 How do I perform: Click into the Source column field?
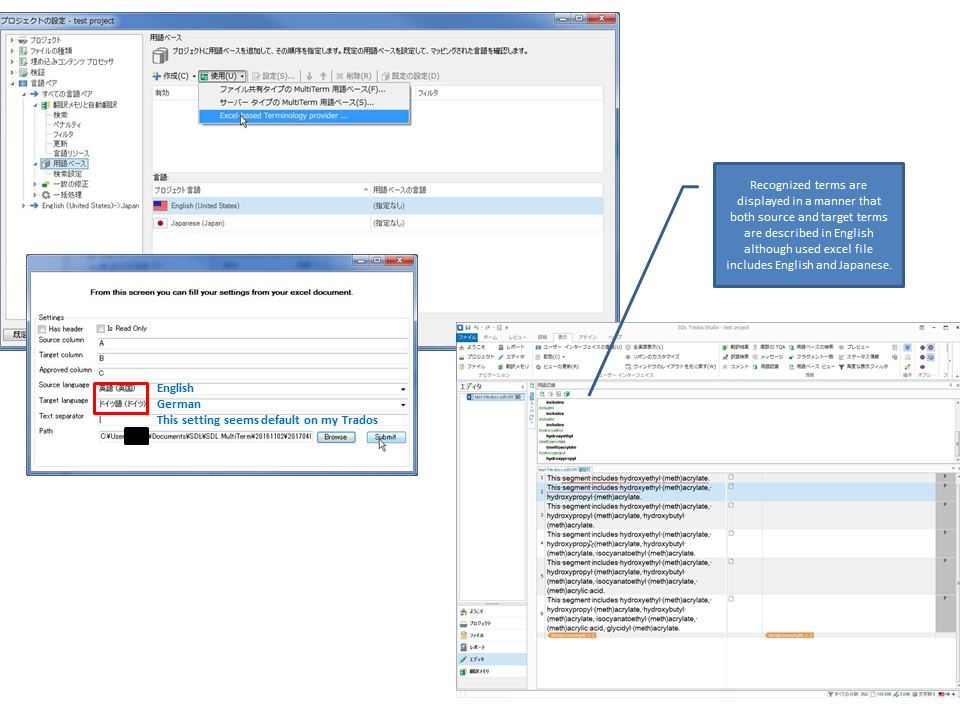[250, 342]
